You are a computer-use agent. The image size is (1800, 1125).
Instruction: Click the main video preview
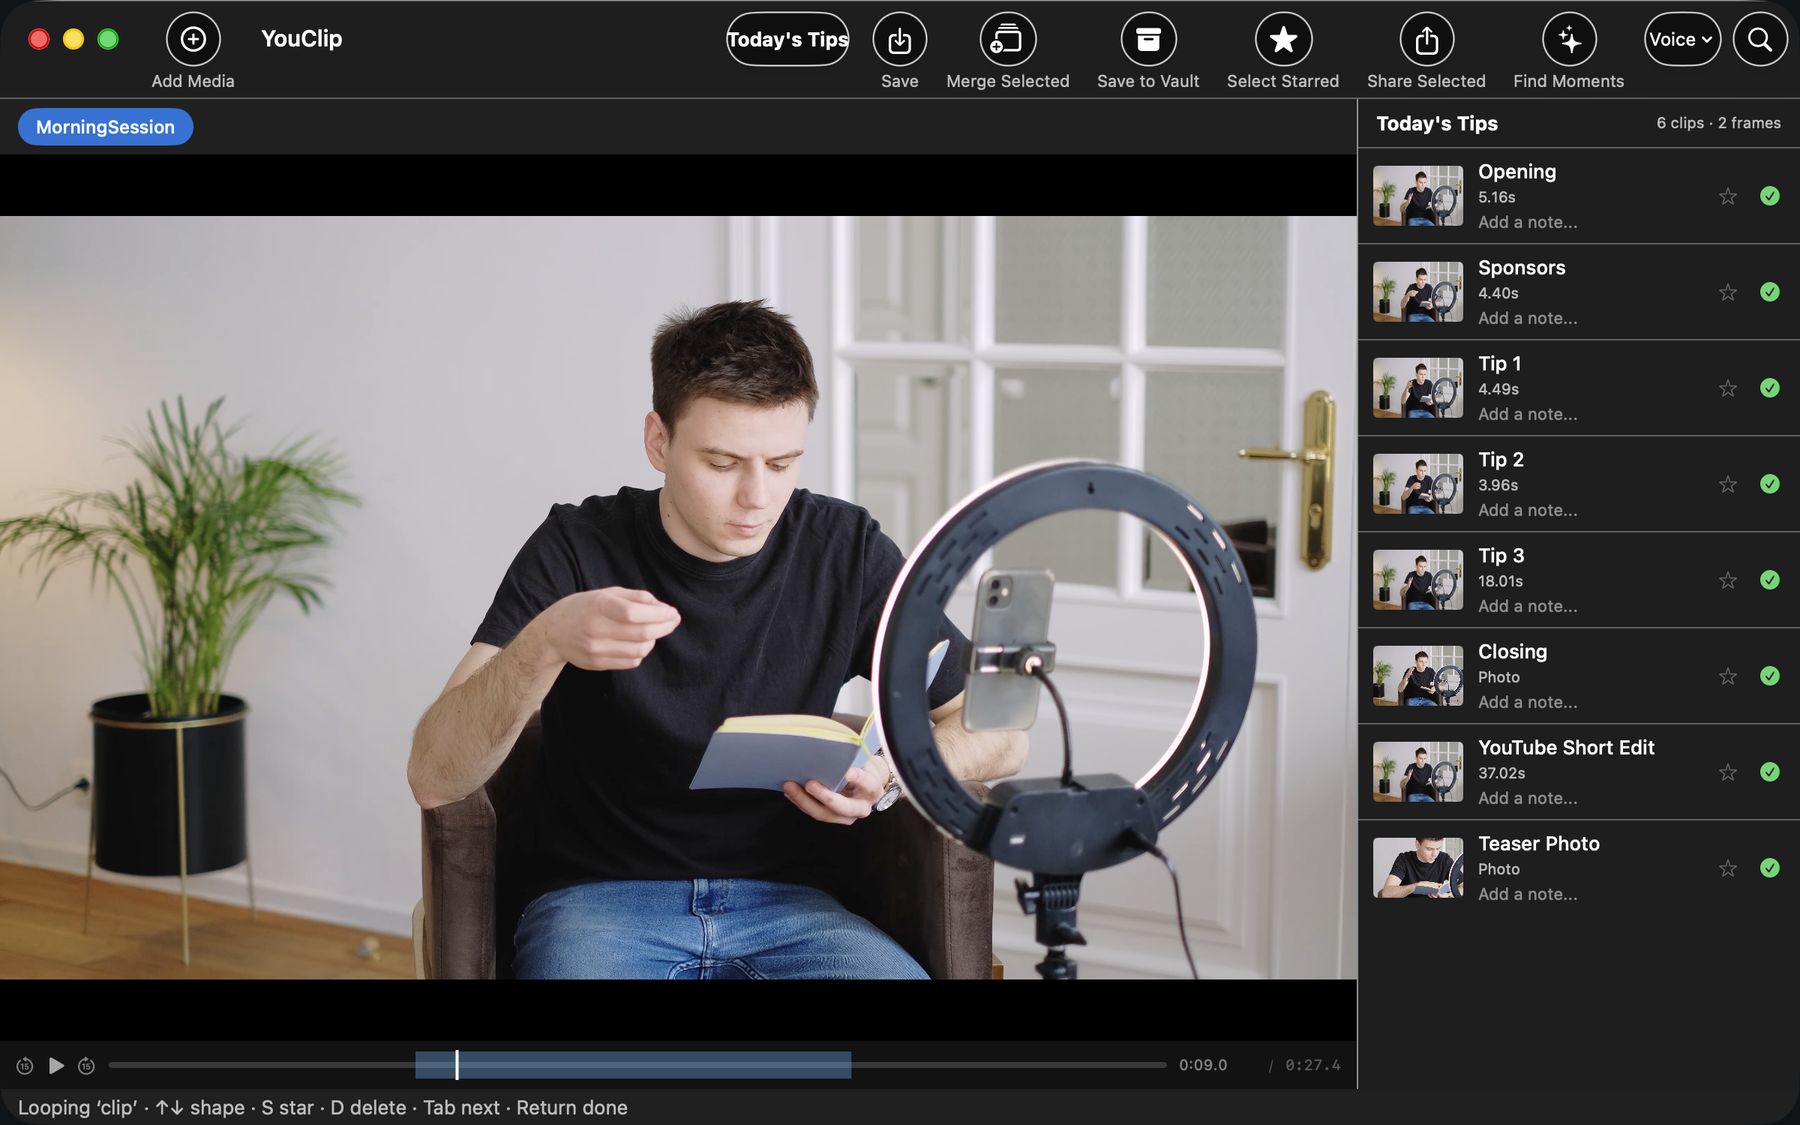pos(678,597)
